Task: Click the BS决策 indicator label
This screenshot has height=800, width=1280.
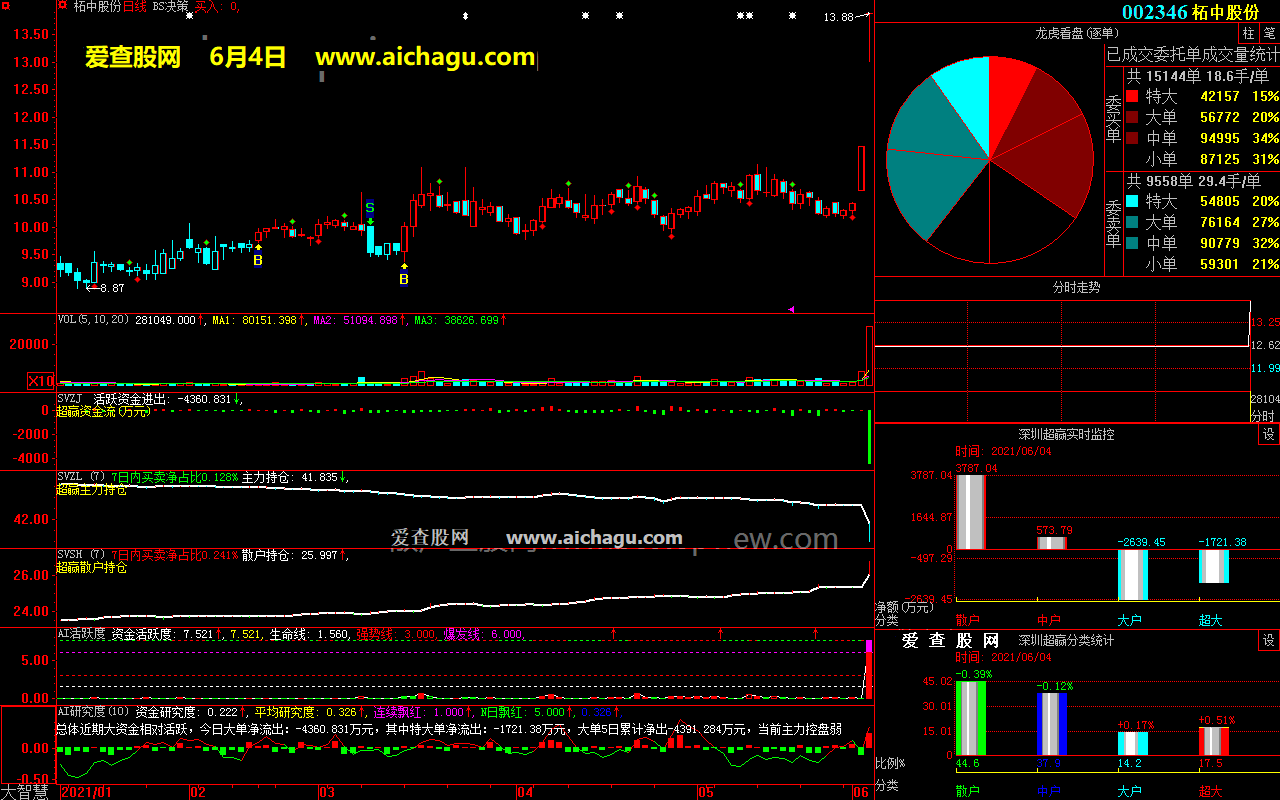Action: point(170,6)
